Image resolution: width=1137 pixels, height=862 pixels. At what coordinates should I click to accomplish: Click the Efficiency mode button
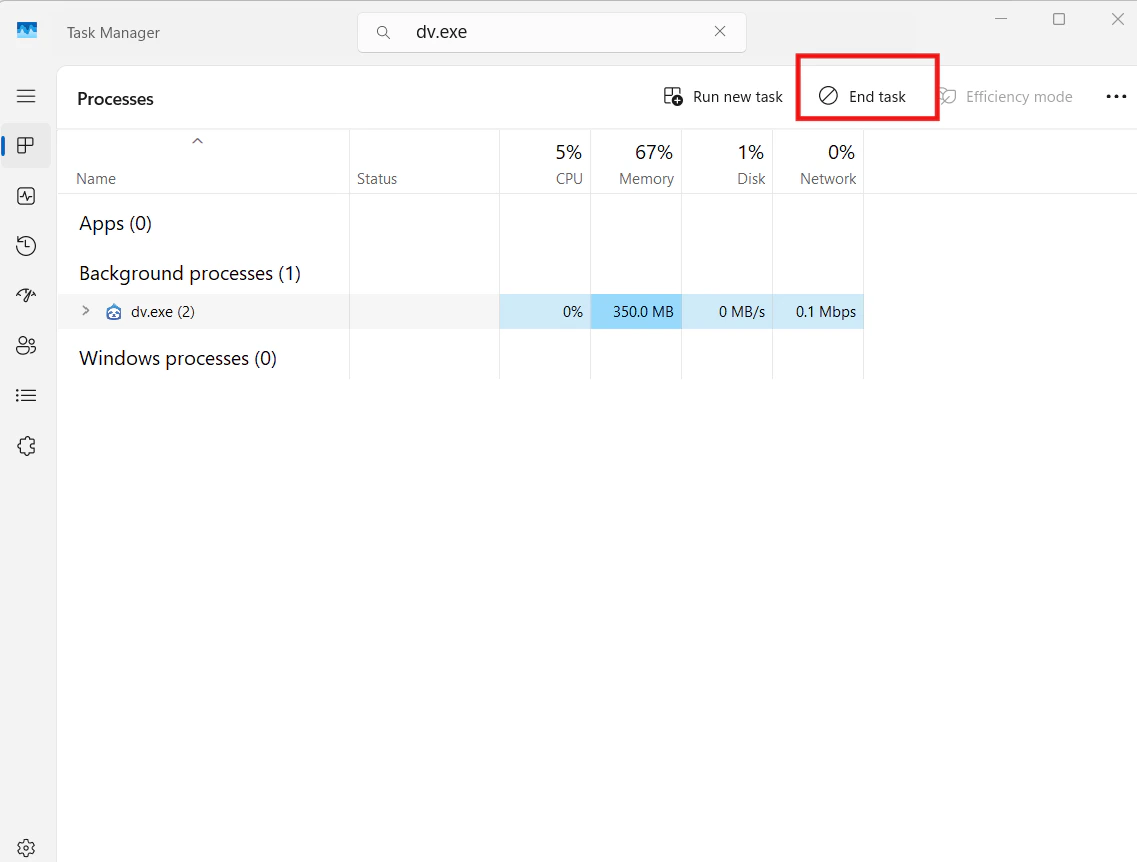click(1006, 96)
